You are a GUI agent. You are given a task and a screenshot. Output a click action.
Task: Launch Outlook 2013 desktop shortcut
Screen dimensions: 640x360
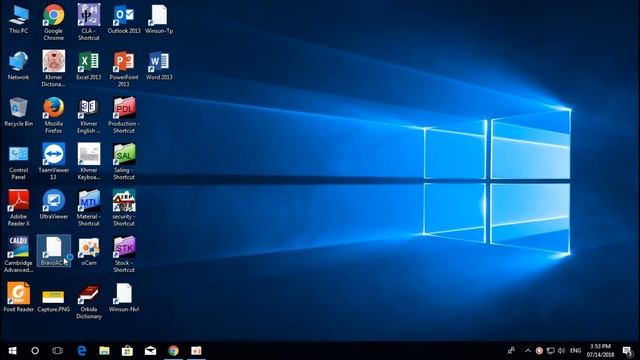(x=124, y=20)
